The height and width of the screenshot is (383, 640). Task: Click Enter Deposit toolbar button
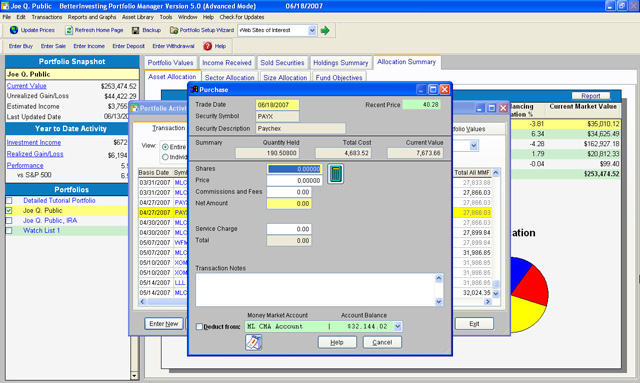point(129,46)
